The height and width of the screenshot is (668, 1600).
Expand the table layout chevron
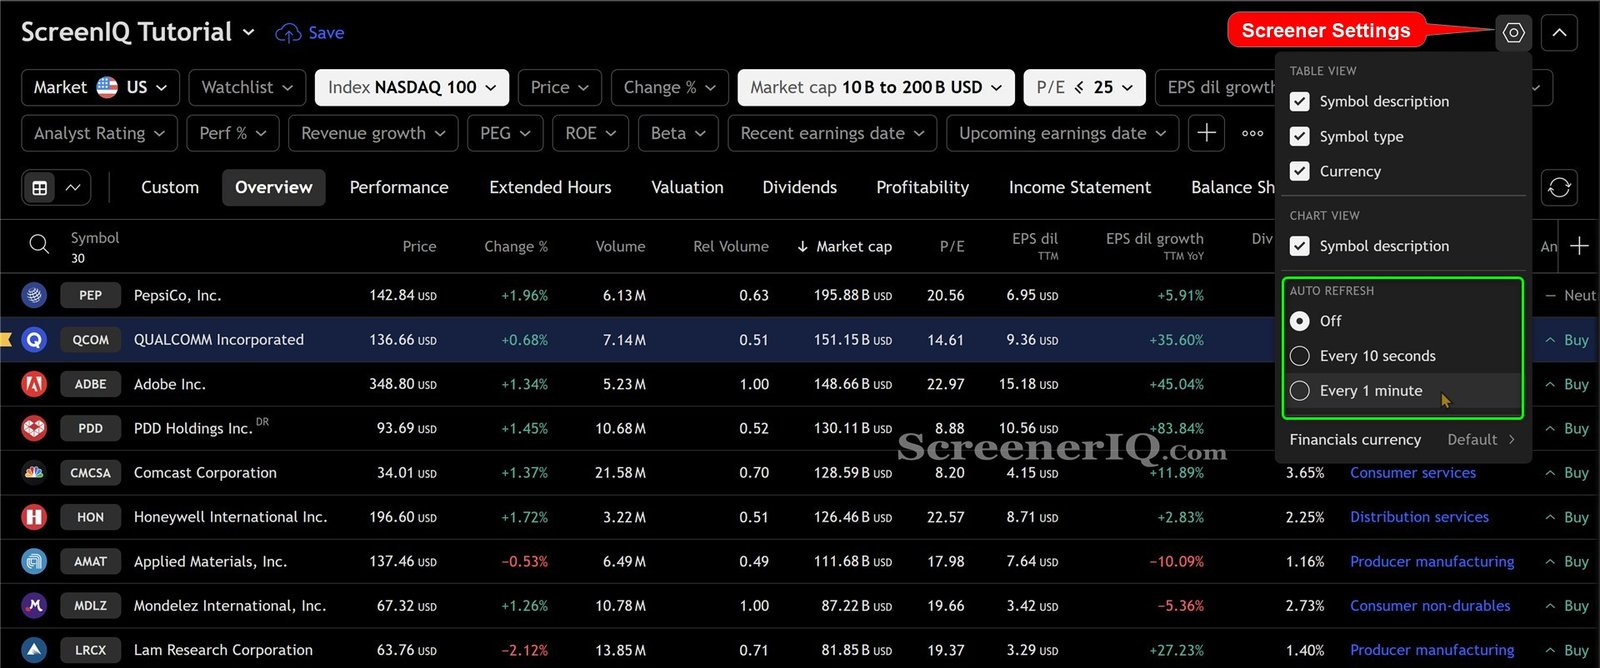pyautogui.click(x=73, y=187)
